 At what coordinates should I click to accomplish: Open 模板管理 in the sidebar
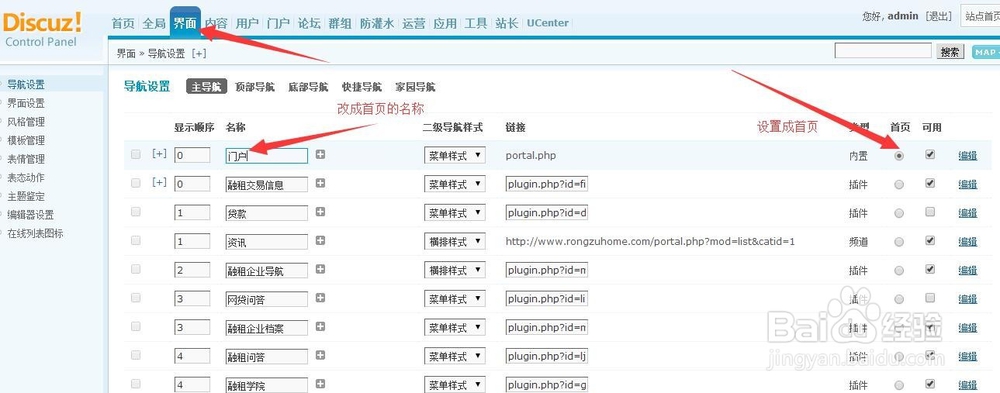pos(26,140)
